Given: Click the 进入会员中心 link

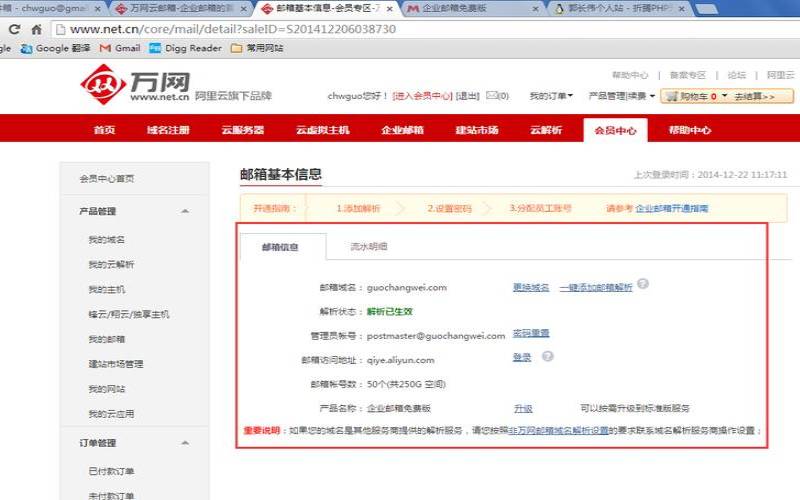Looking at the screenshot, I should point(422,95).
